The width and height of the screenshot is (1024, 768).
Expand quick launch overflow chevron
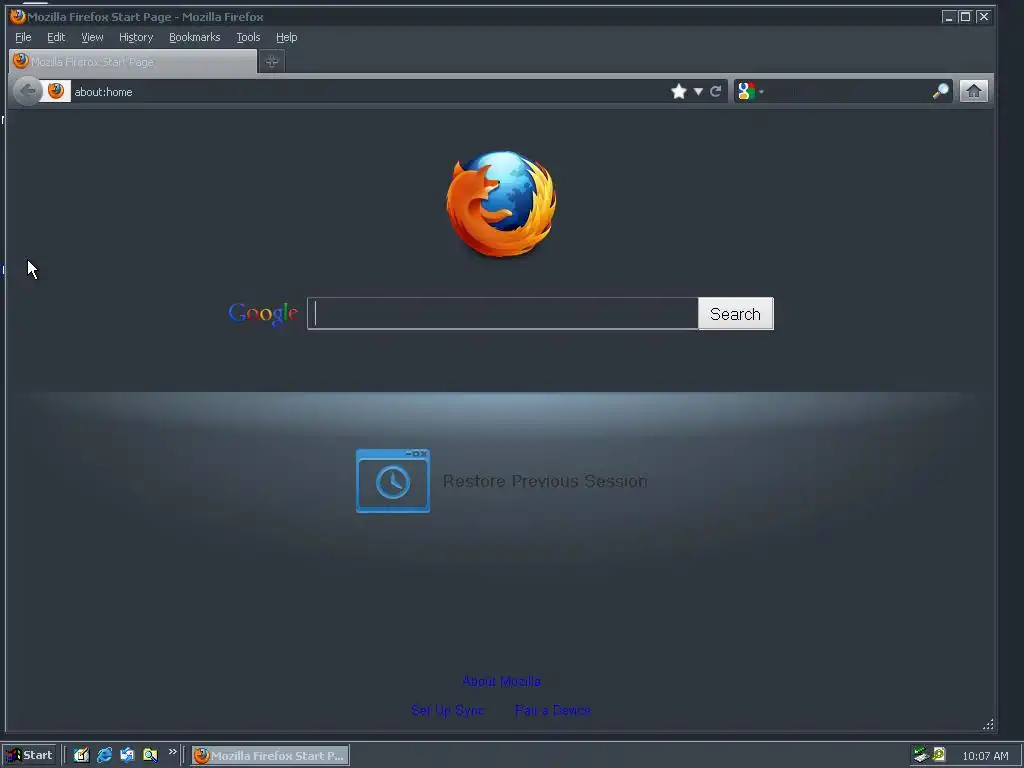click(172, 752)
